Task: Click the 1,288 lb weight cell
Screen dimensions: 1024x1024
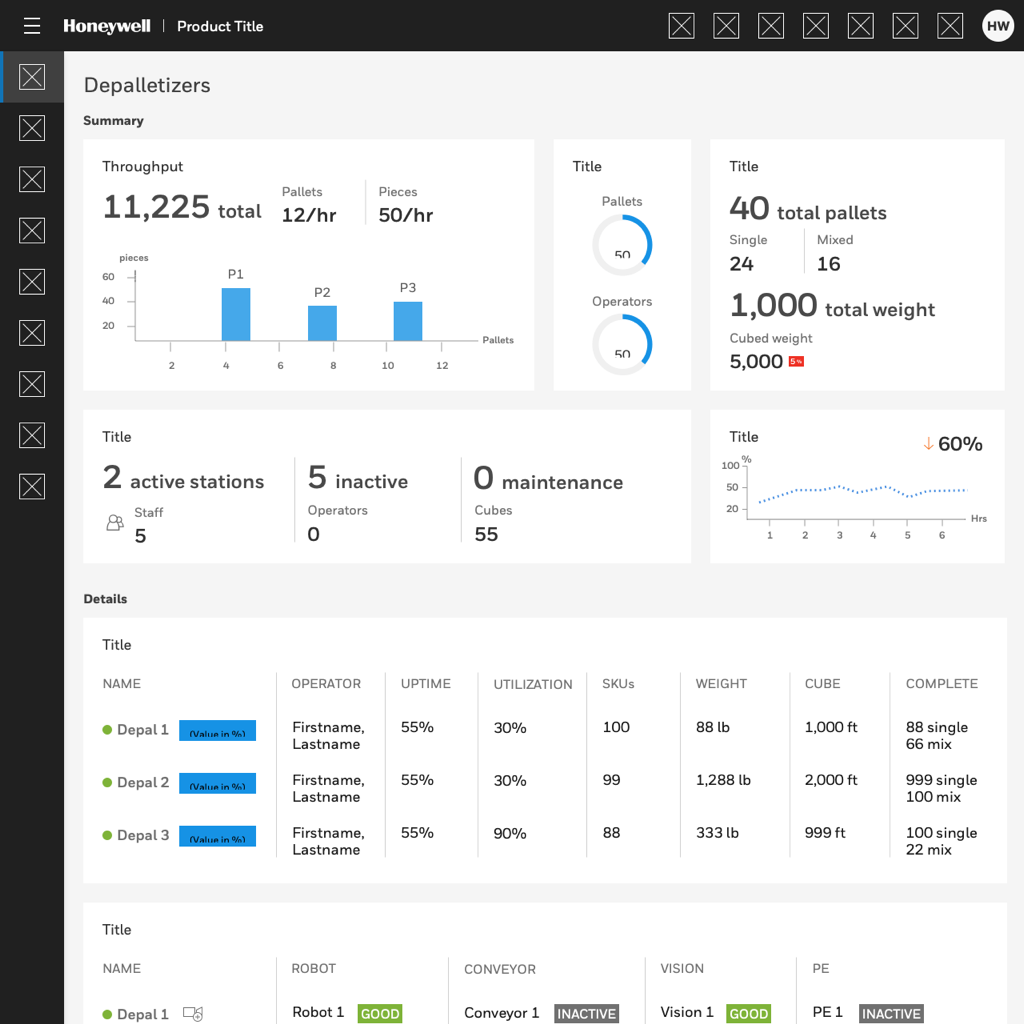Action: coord(724,780)
